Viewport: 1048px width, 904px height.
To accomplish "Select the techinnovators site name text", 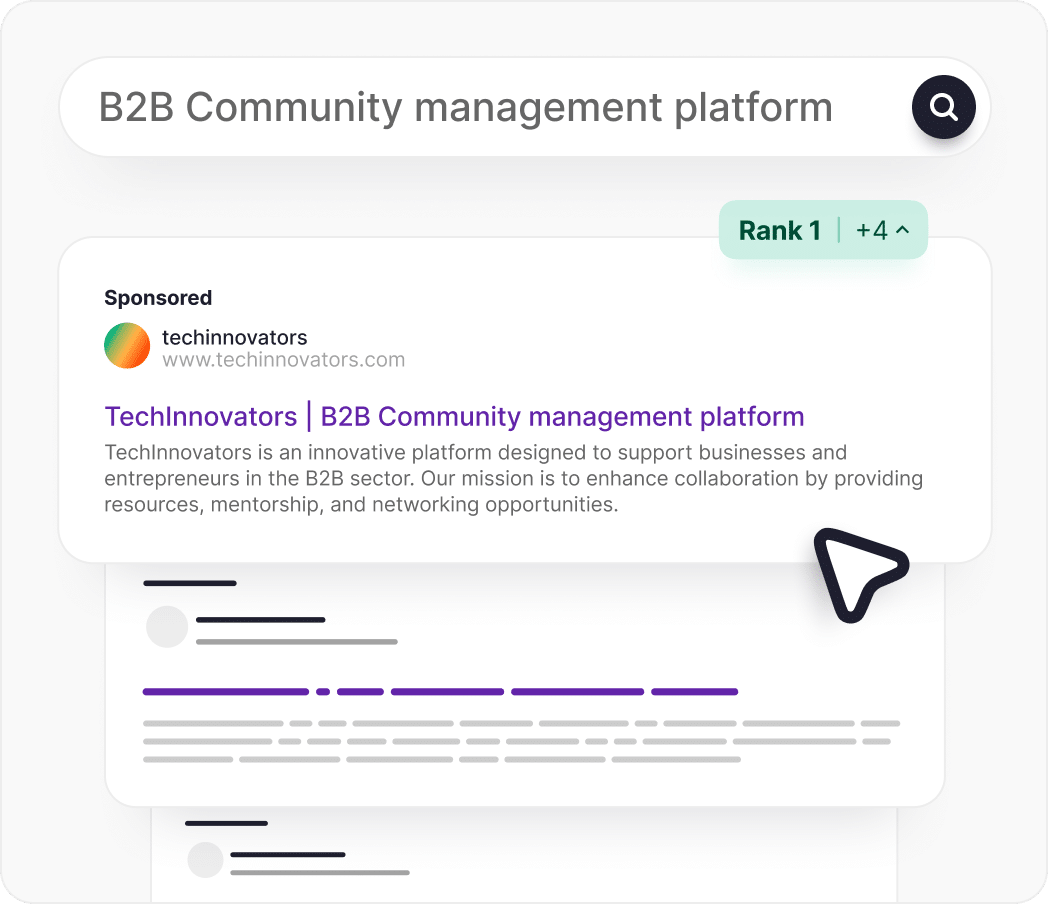I will tap(234, 337).
